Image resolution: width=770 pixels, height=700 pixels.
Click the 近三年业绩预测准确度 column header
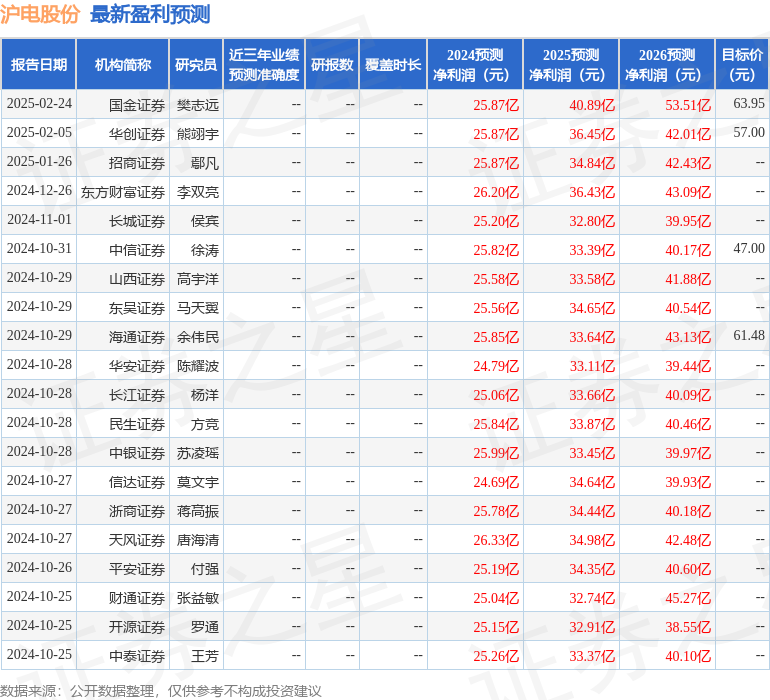[264, 64]
